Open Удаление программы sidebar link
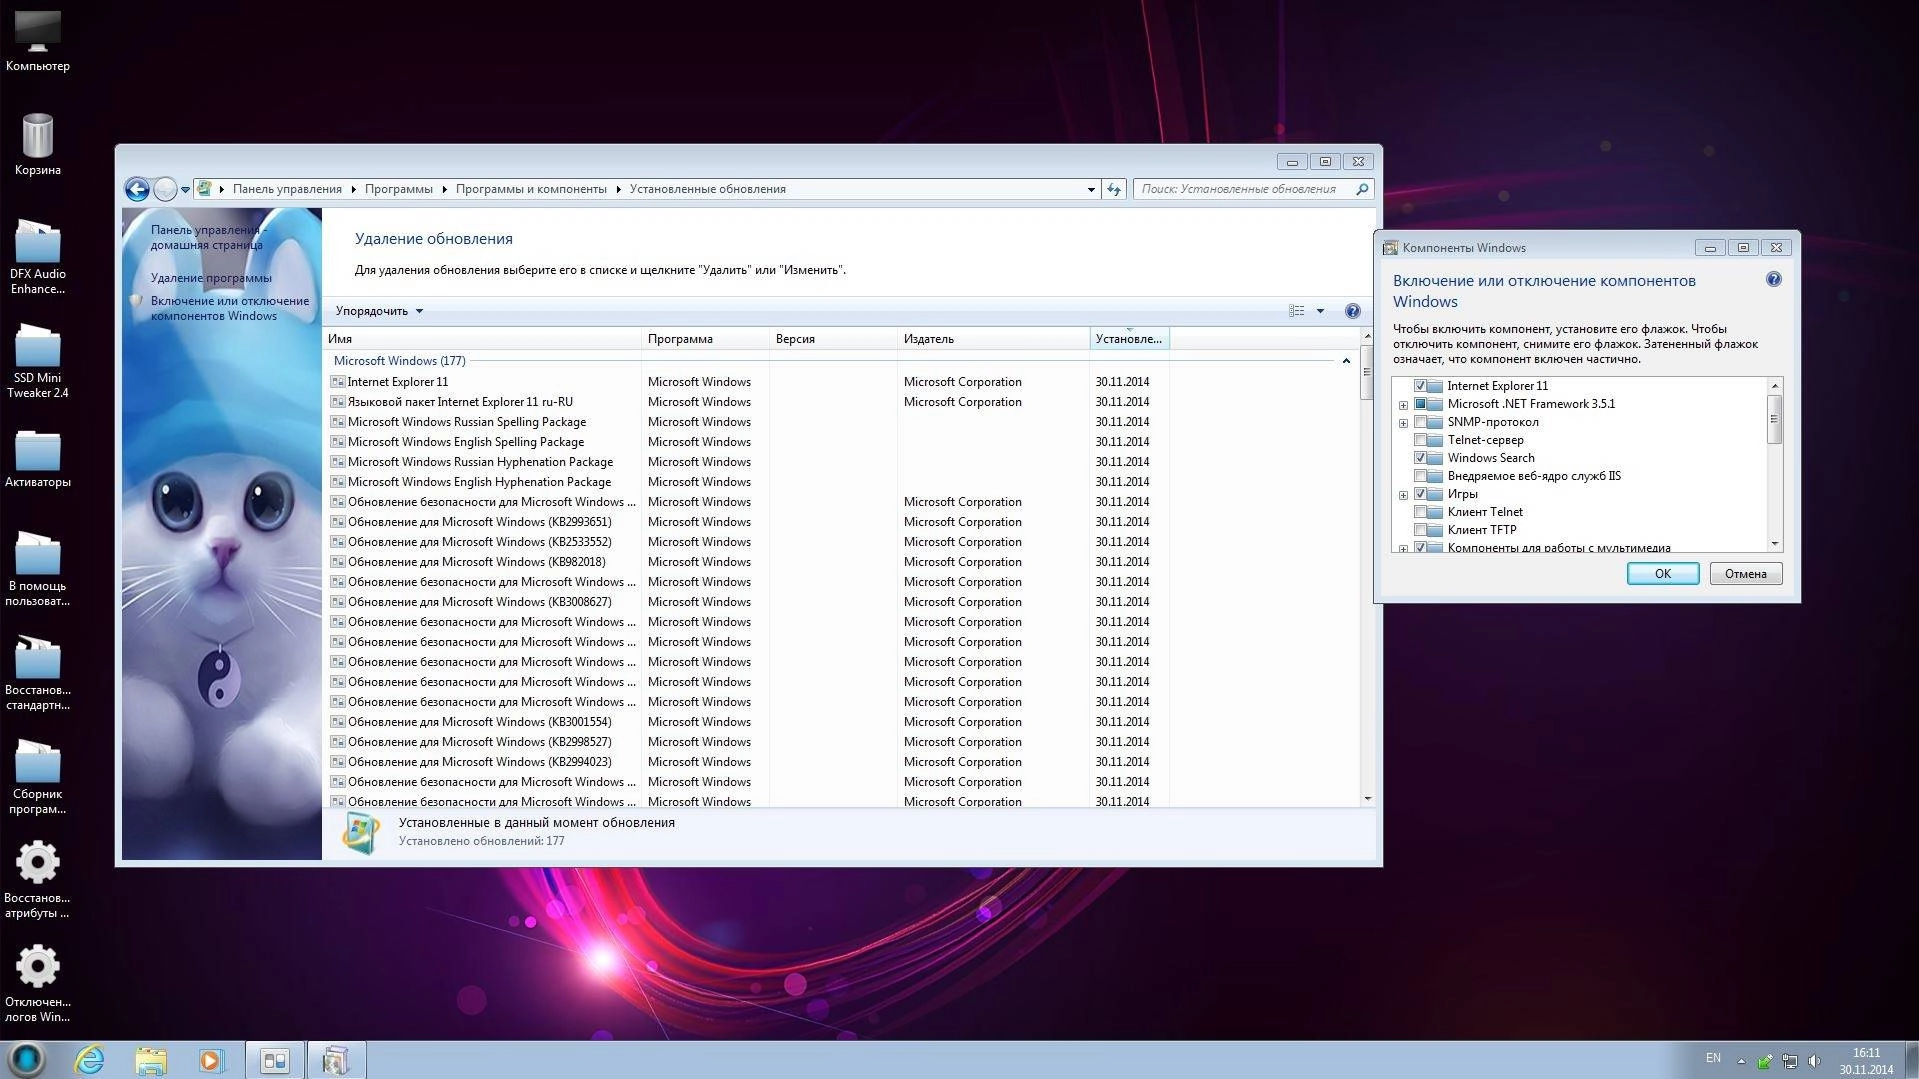The height and width of the screenshot is (1079, 1919). click(211, 278)
